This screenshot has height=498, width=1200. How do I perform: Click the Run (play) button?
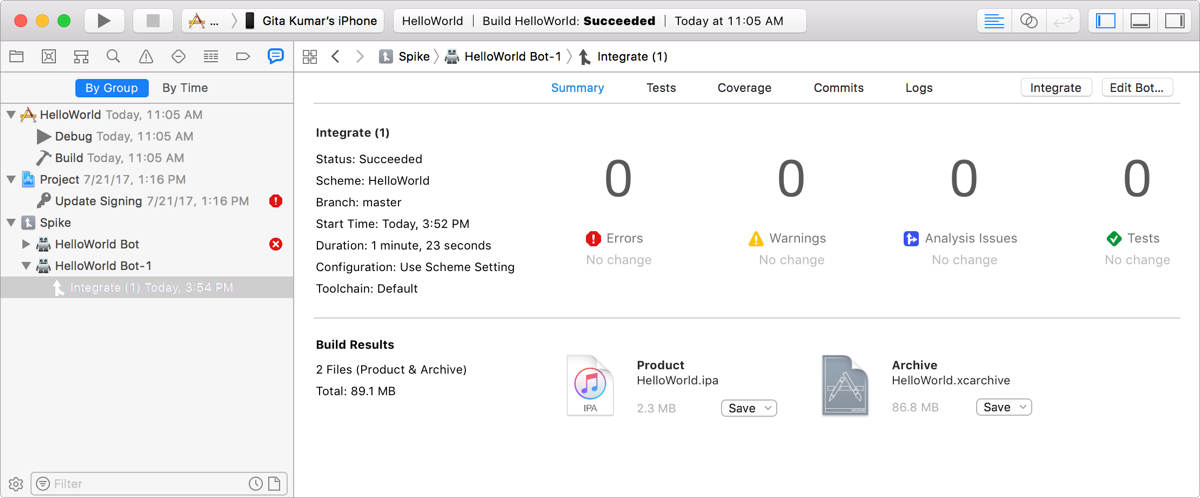(x=104, y=20)
